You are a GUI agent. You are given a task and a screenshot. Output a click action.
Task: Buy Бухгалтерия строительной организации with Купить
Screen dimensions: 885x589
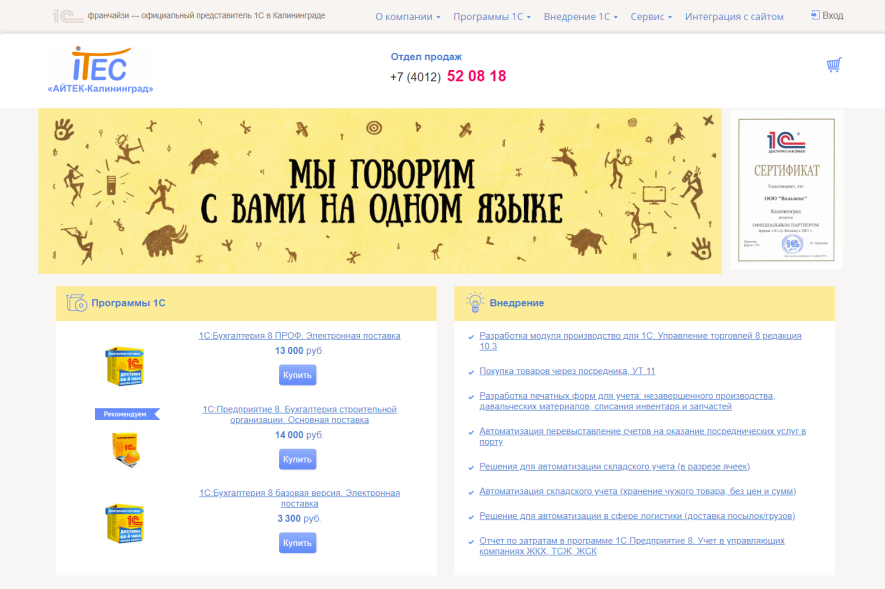[297, 459]
